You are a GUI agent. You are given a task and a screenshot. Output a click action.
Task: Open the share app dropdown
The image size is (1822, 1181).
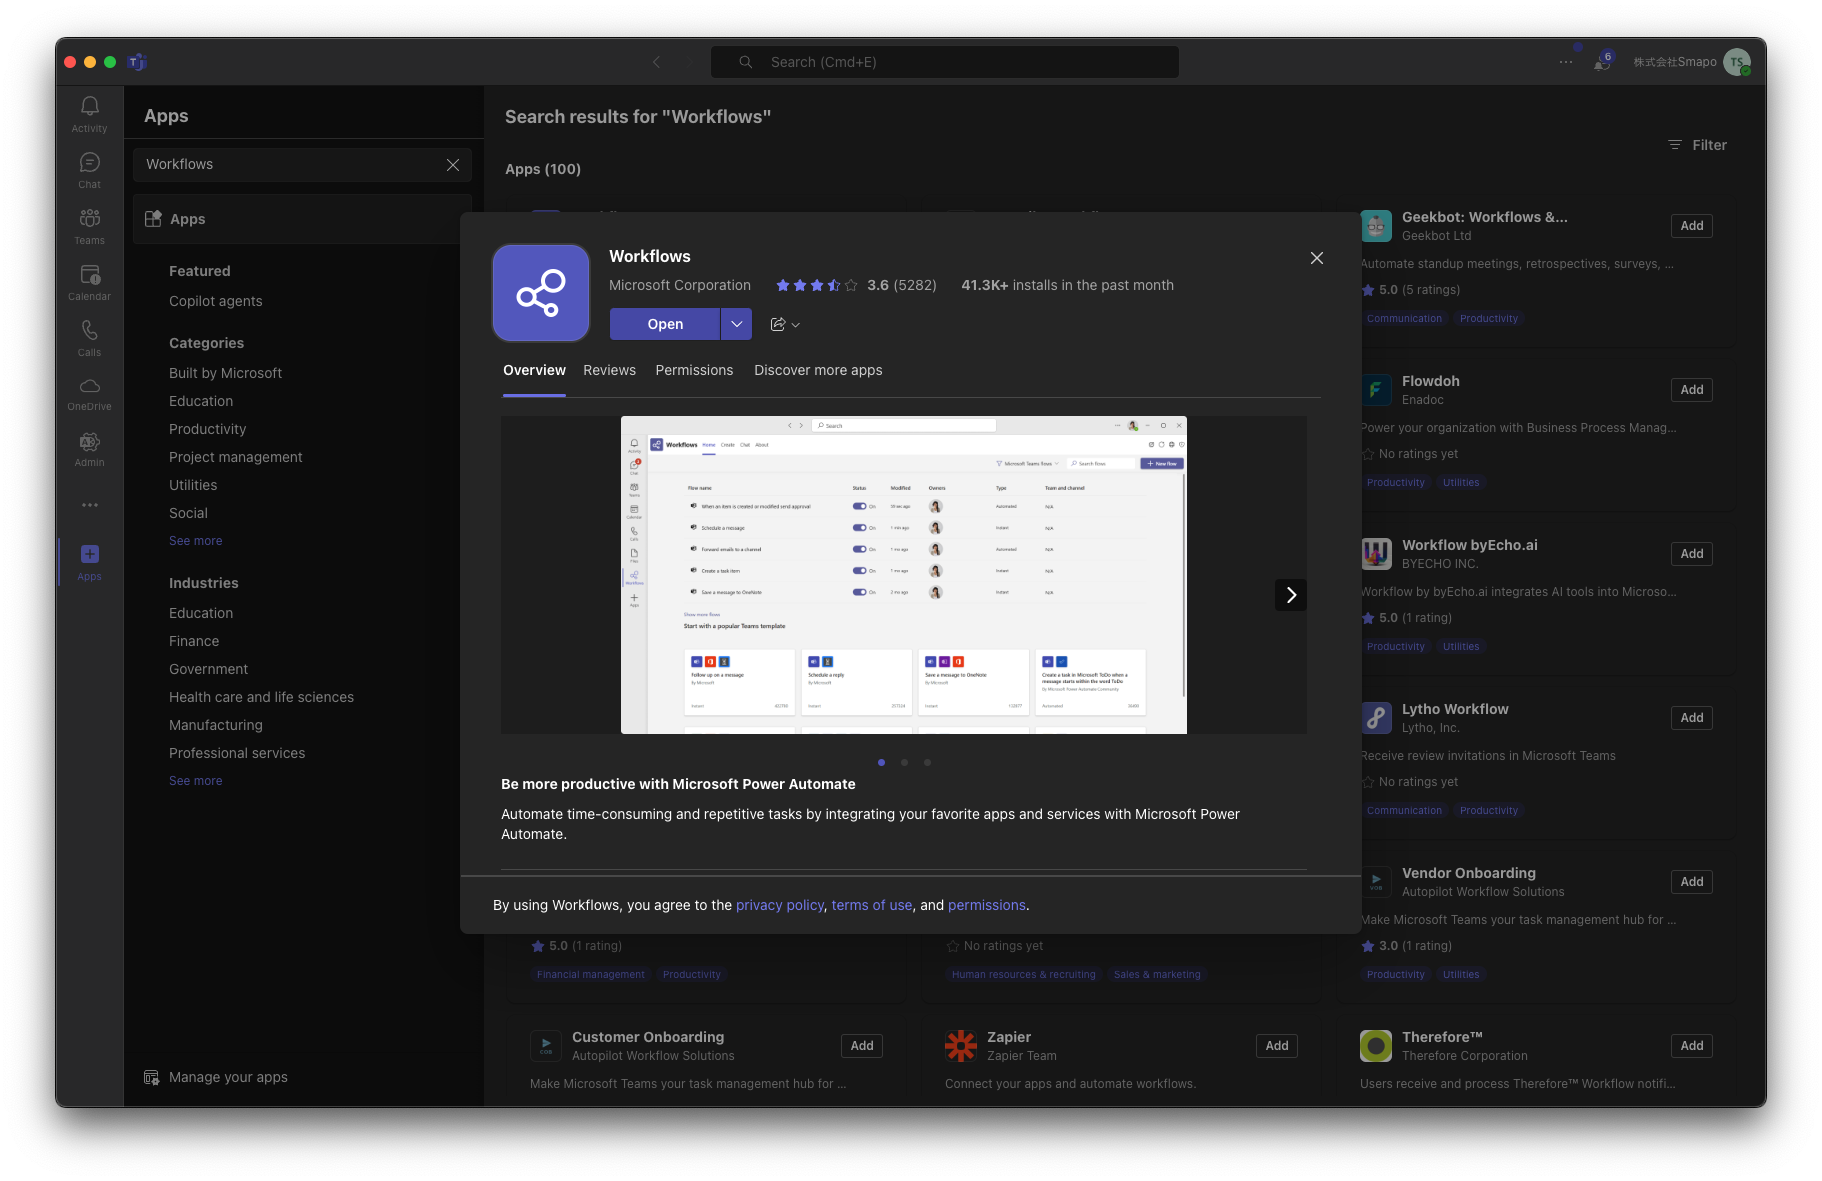[785, 324]
